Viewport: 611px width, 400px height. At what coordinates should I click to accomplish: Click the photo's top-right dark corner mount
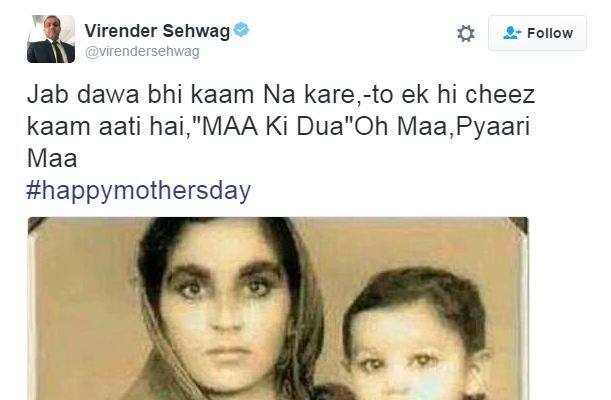[520, 224]
